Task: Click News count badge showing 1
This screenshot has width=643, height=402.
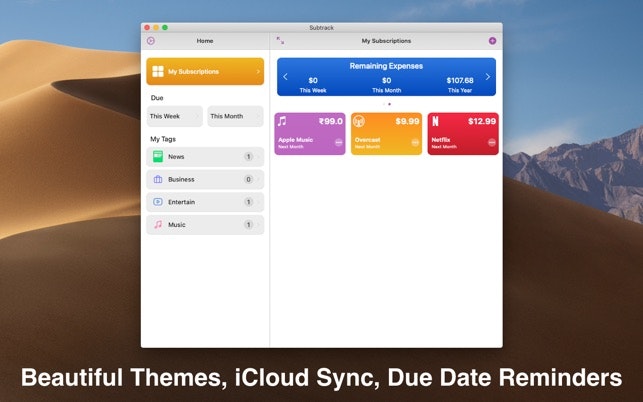Action: tap(248, 156)
